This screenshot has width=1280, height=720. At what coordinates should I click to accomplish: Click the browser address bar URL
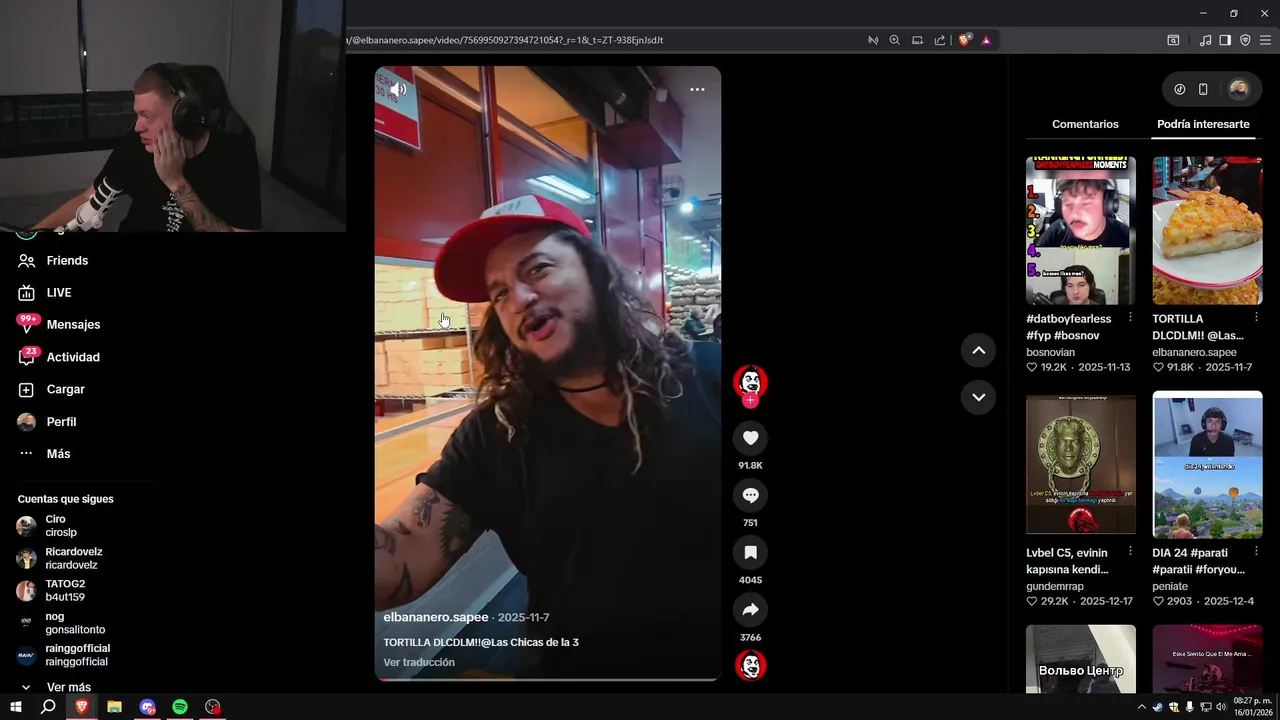point(505,40)
